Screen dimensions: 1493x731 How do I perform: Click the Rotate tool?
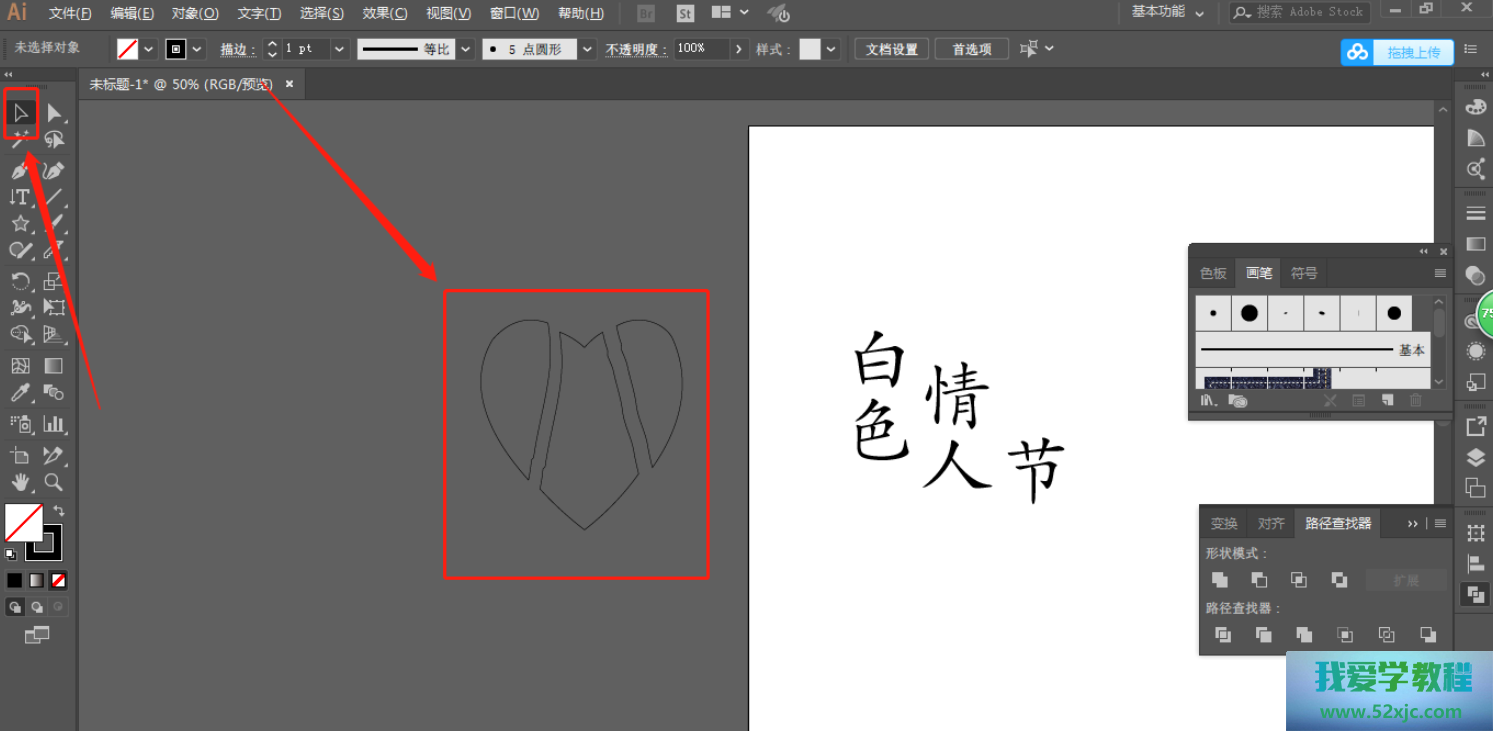coord(20,281)
